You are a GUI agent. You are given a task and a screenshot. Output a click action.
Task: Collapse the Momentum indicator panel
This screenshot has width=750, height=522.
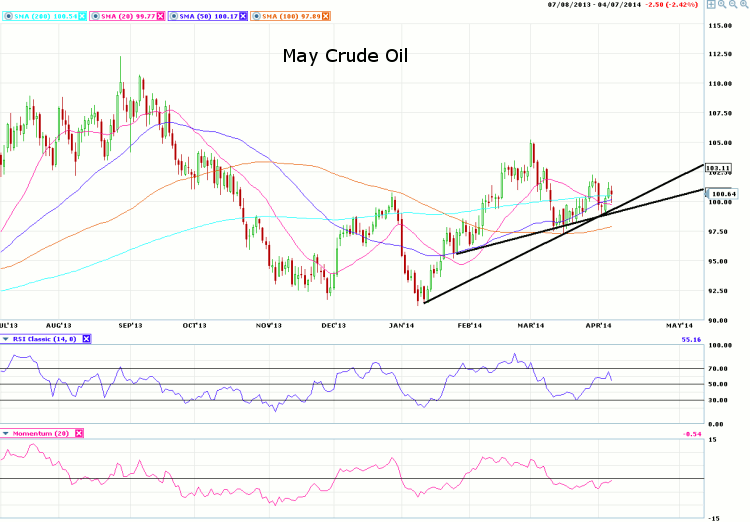pyautogui.click(x=4, y=433)
